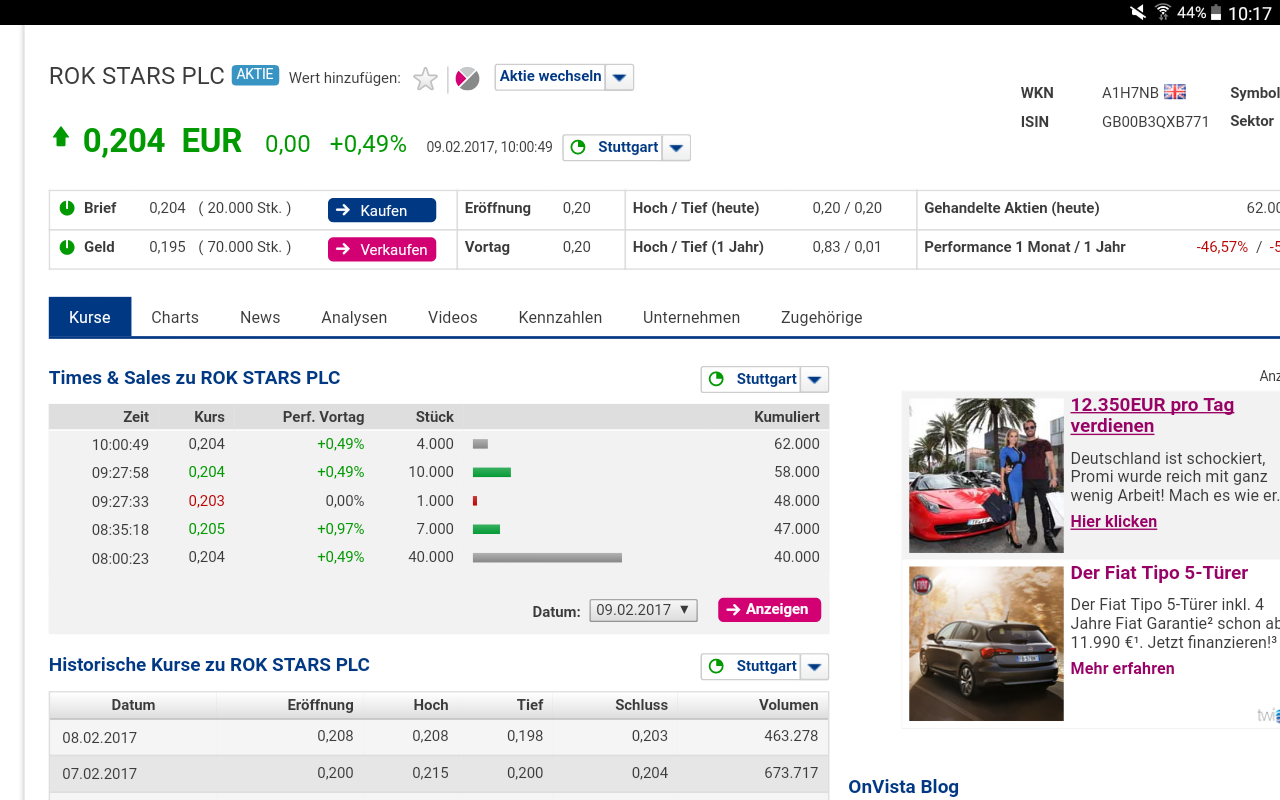
Task: Click the 10:00:49 time entry in Times & Sales
Action: (120, 445)
